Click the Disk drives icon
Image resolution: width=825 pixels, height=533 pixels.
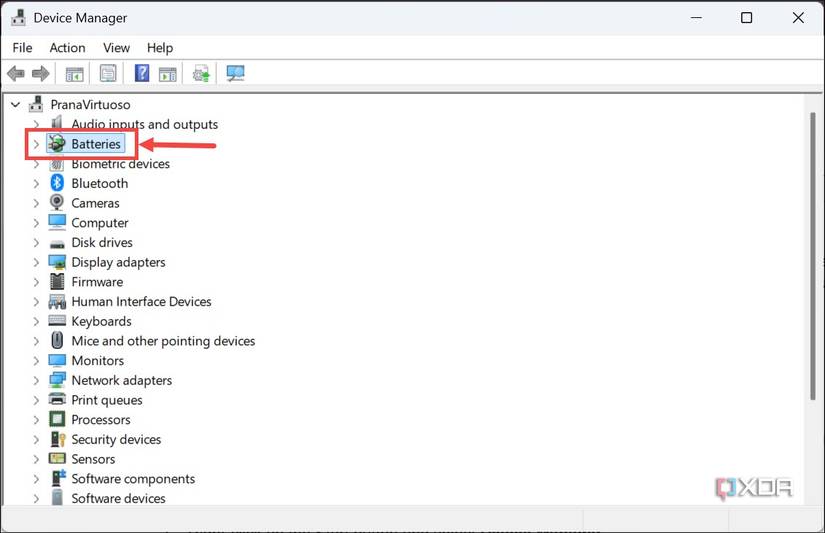[57, 244]
